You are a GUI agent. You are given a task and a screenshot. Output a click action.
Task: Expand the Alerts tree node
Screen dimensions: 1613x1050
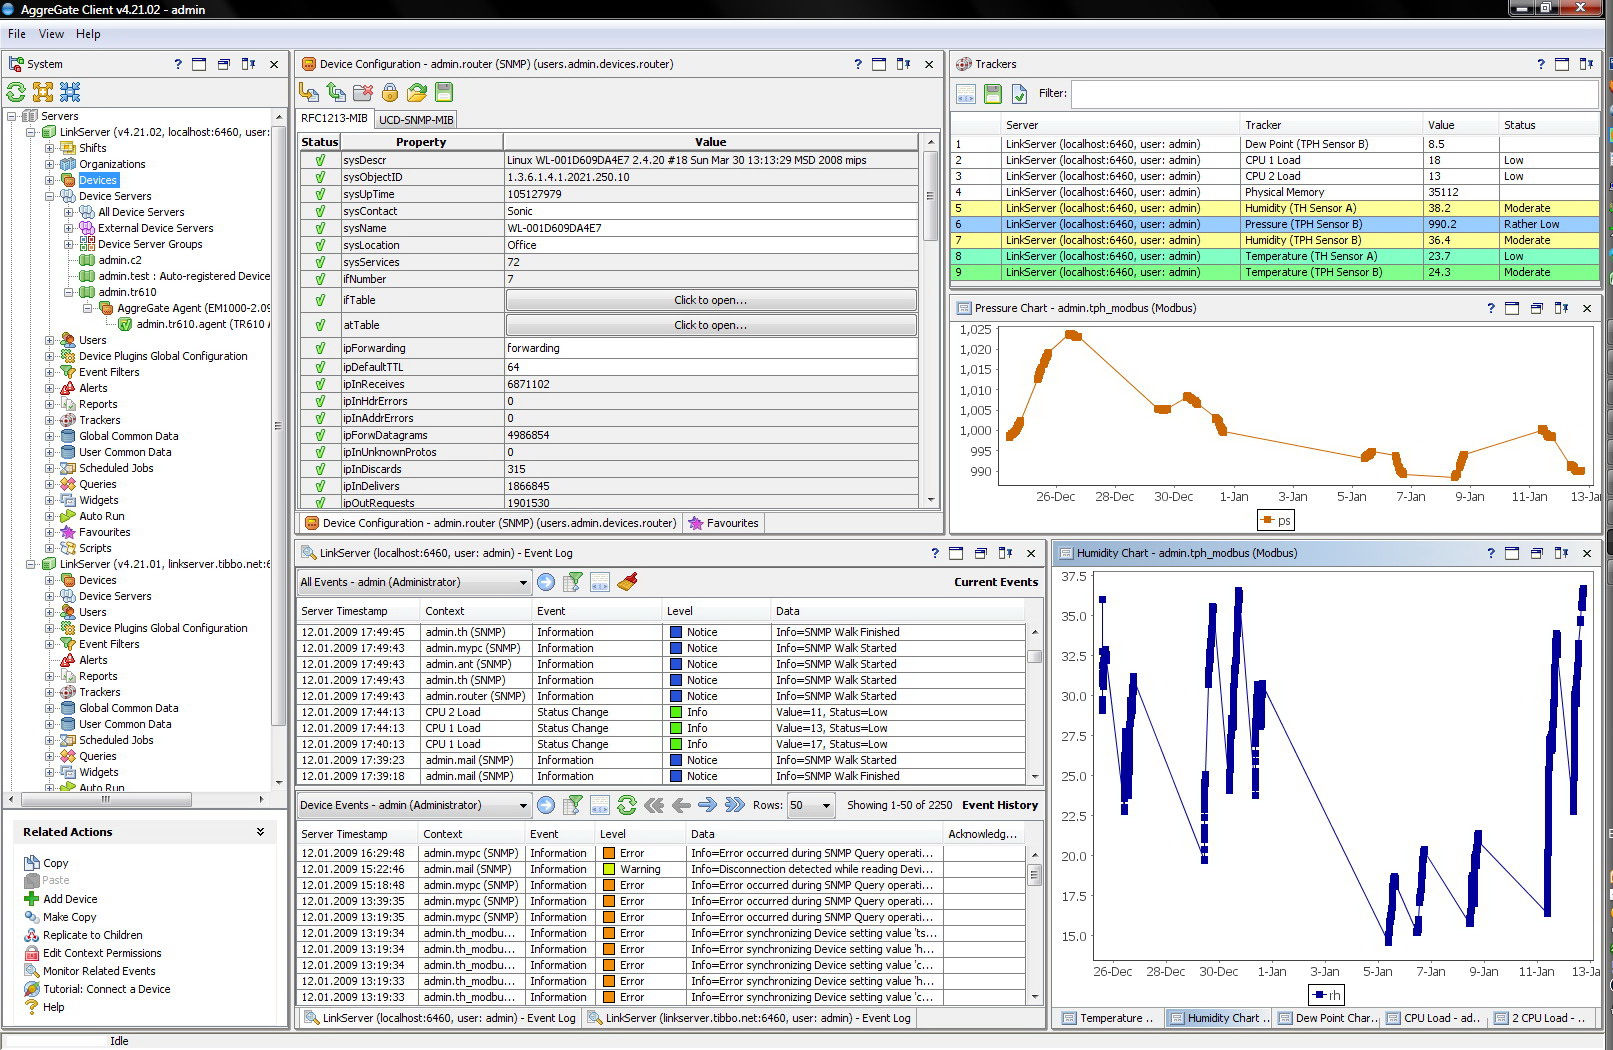50,388
